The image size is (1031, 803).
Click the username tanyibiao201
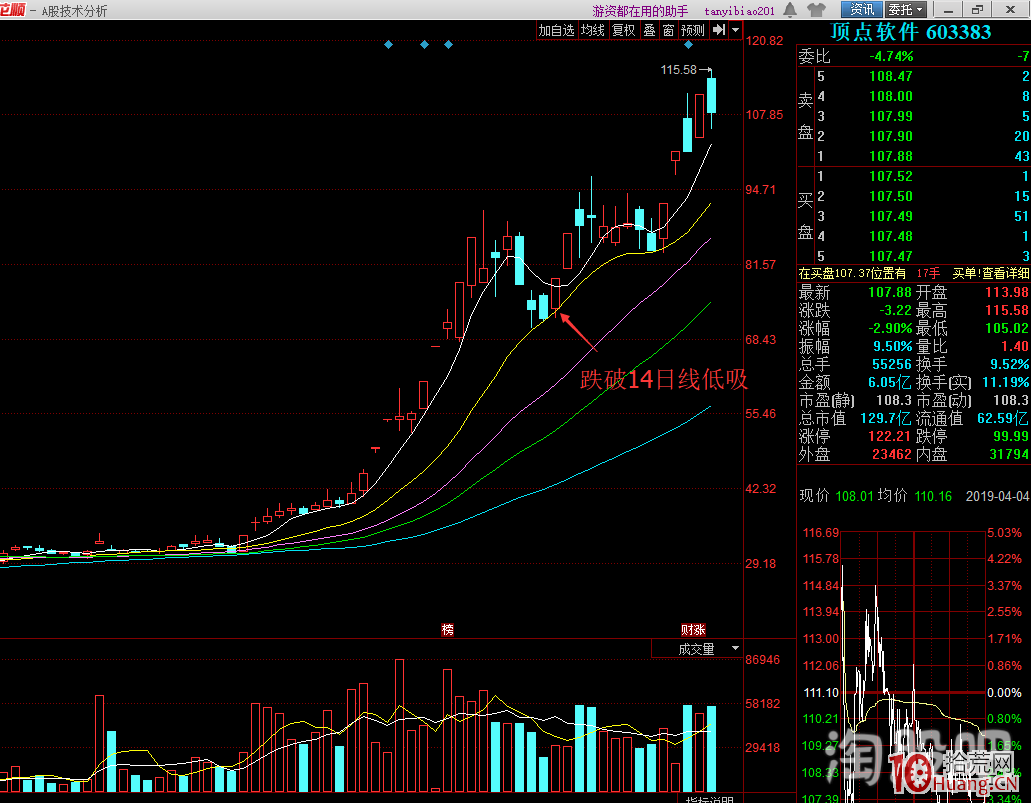click(739, 11)
